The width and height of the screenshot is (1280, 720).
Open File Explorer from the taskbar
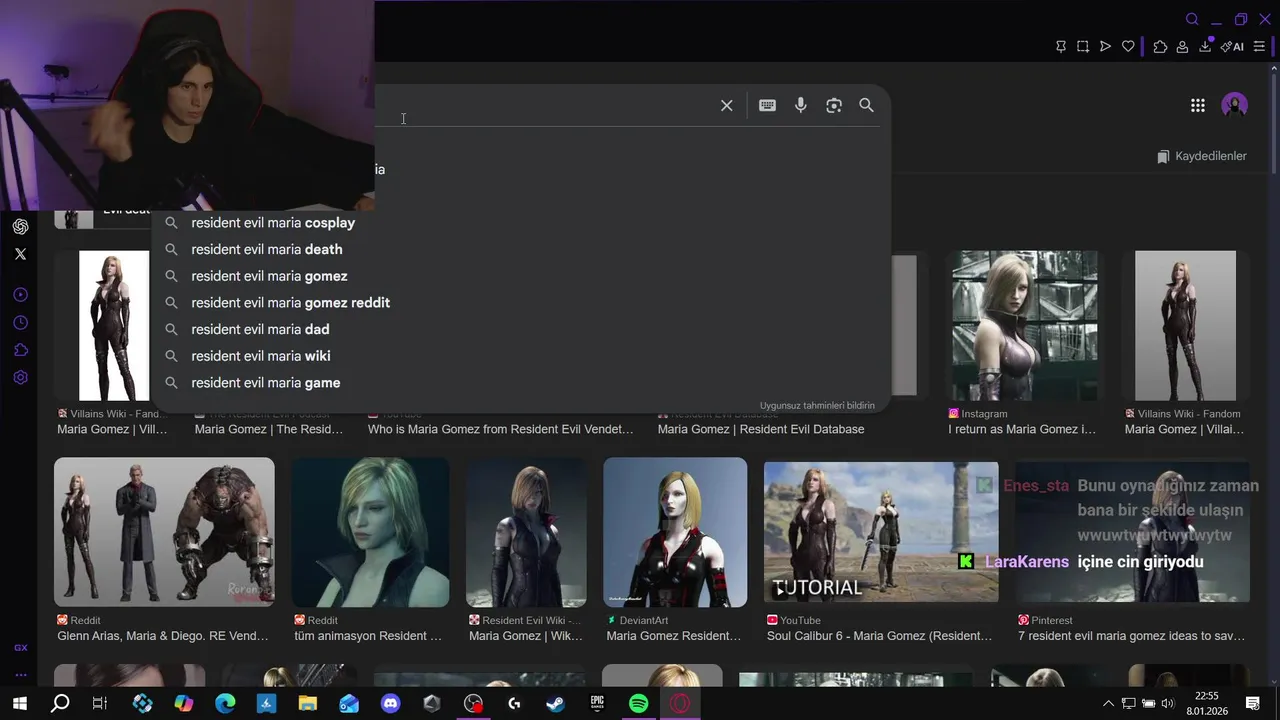(308, 704)
